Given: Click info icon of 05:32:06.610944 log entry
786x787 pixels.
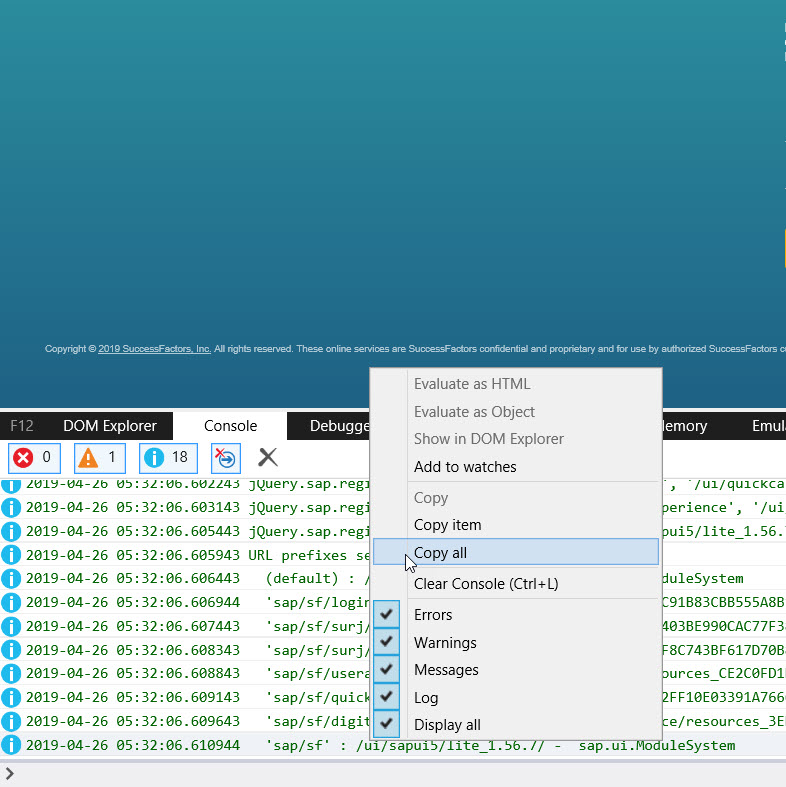Looking at the screenshot, I should [x=11, y=745].
